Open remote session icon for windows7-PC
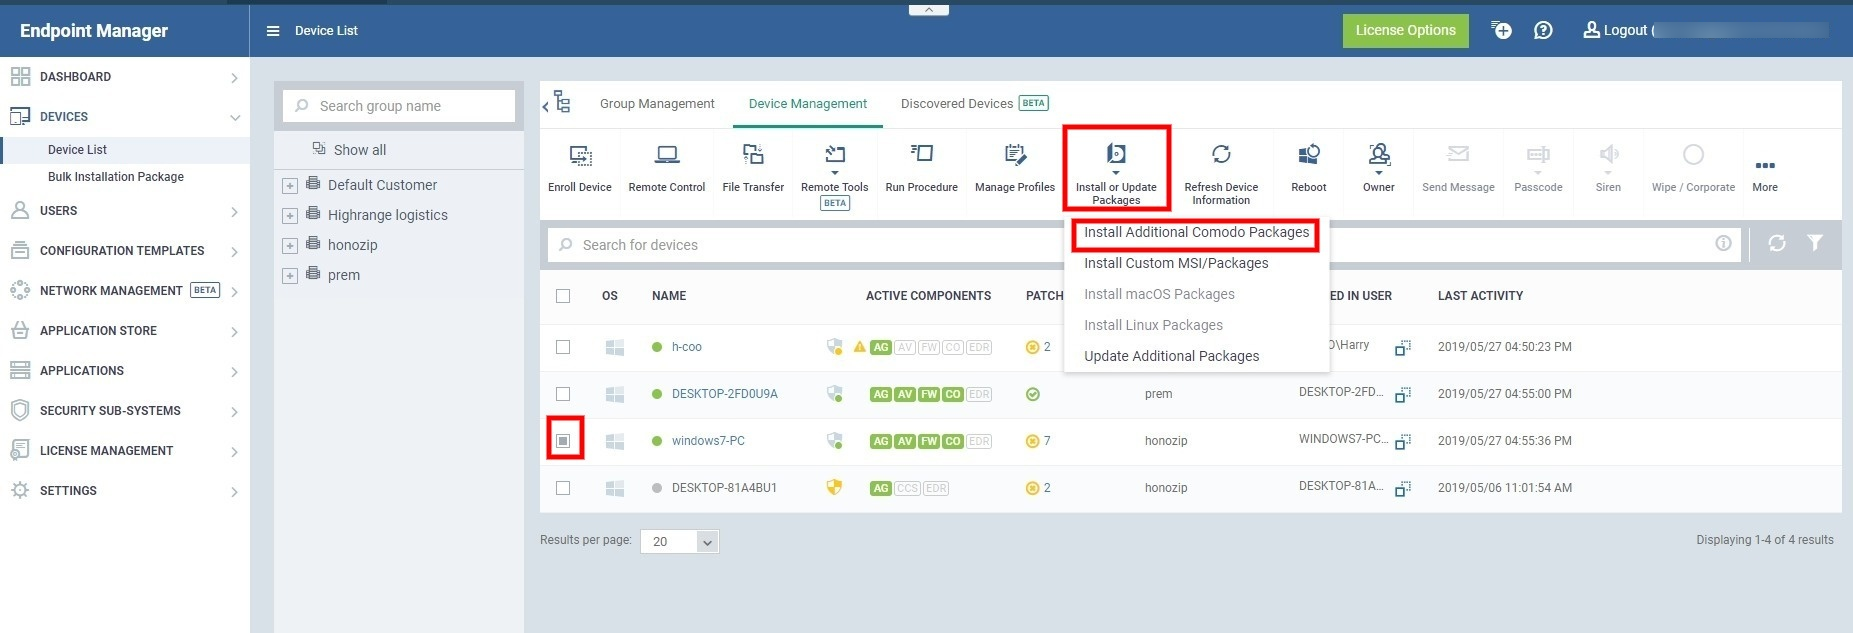The image size is (1853, 633). coord(1403,441)
